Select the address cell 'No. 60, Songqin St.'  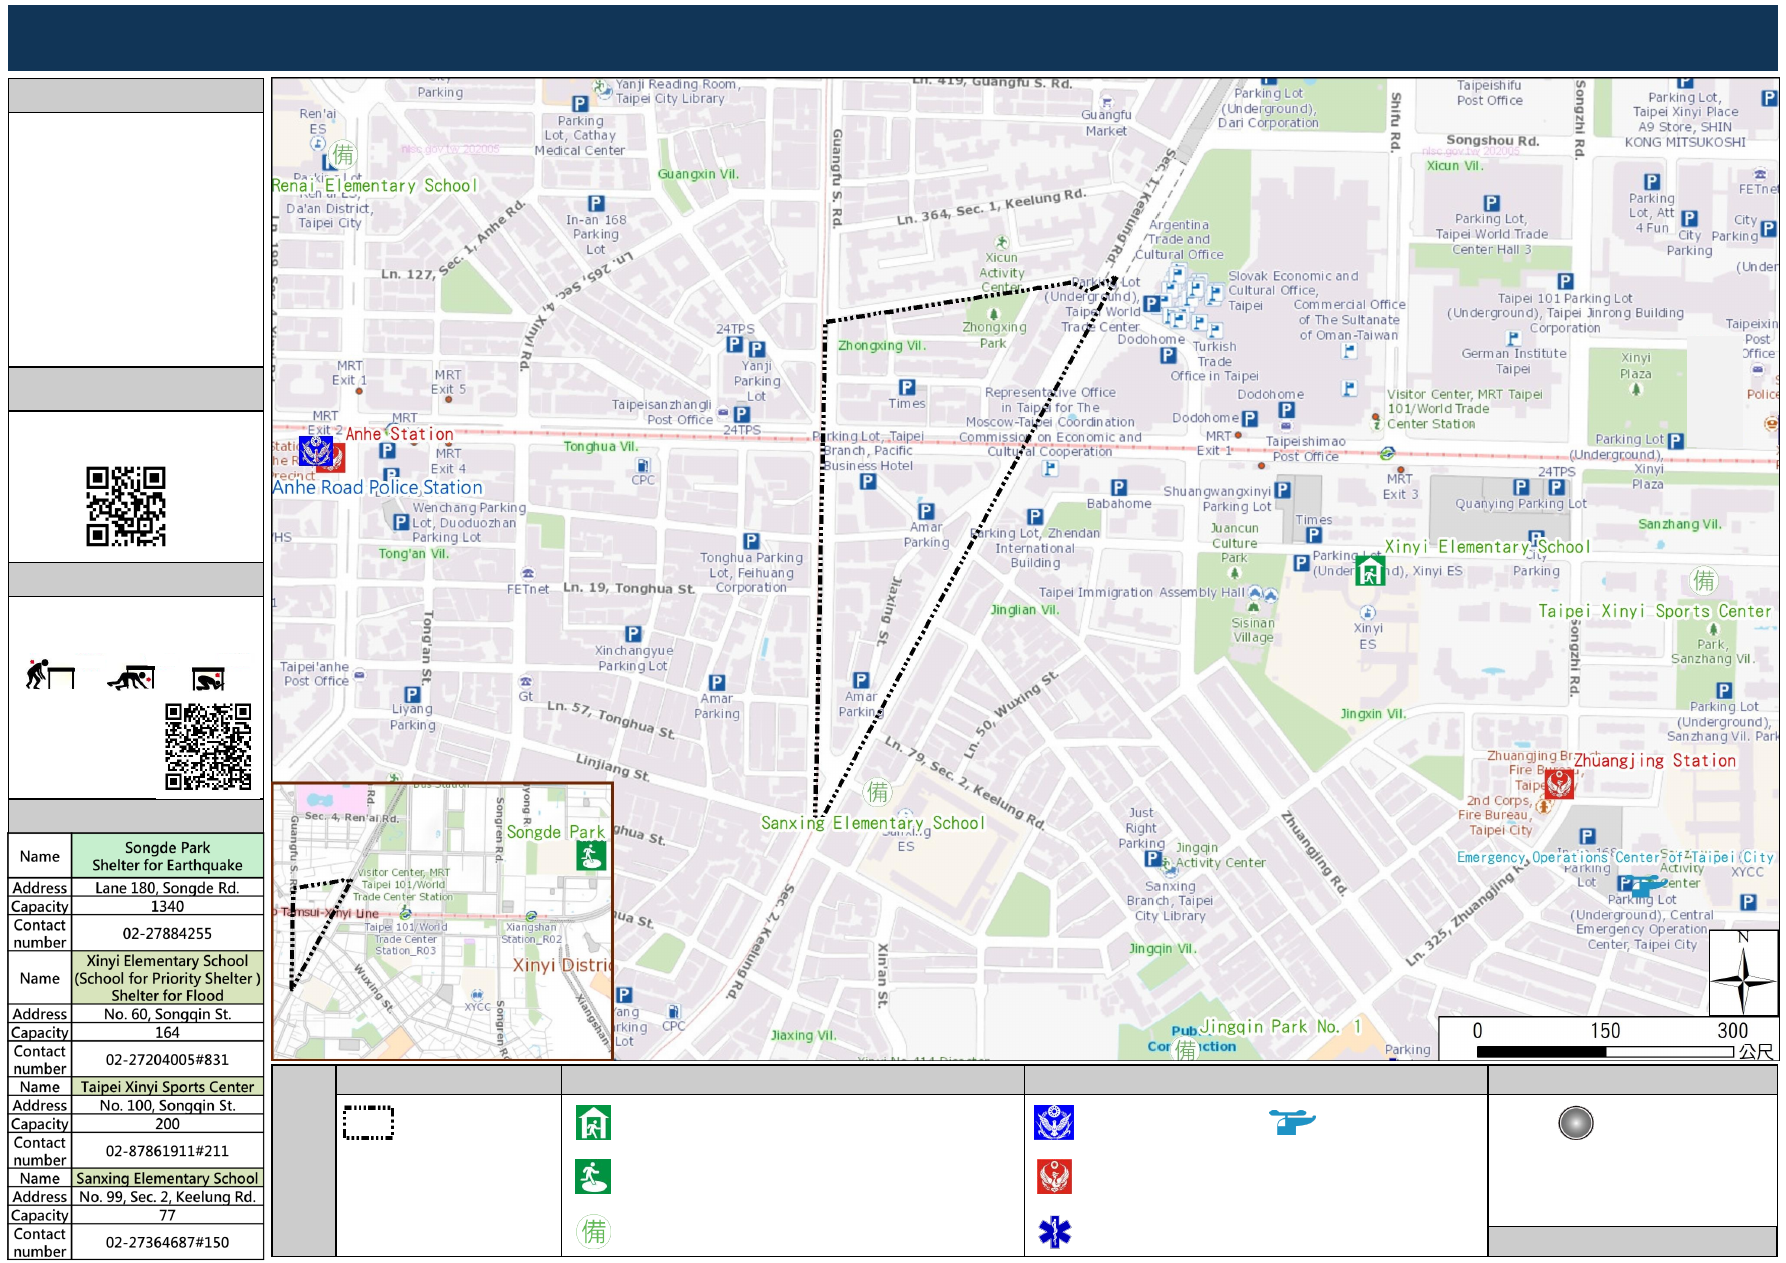167,1014
